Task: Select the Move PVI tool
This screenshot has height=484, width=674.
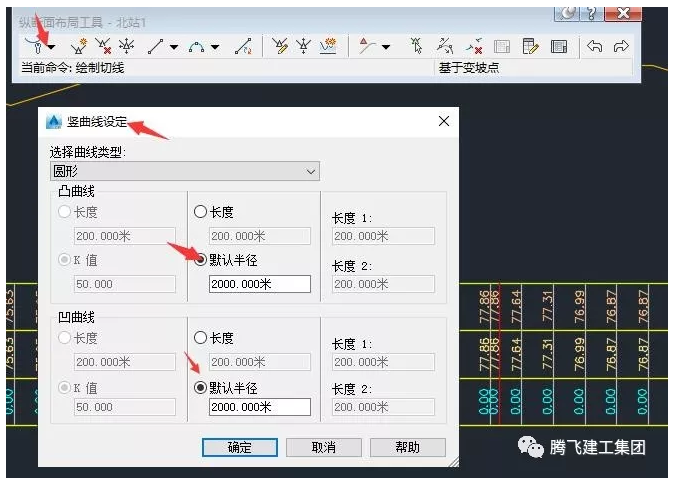Action: point(126,46)
